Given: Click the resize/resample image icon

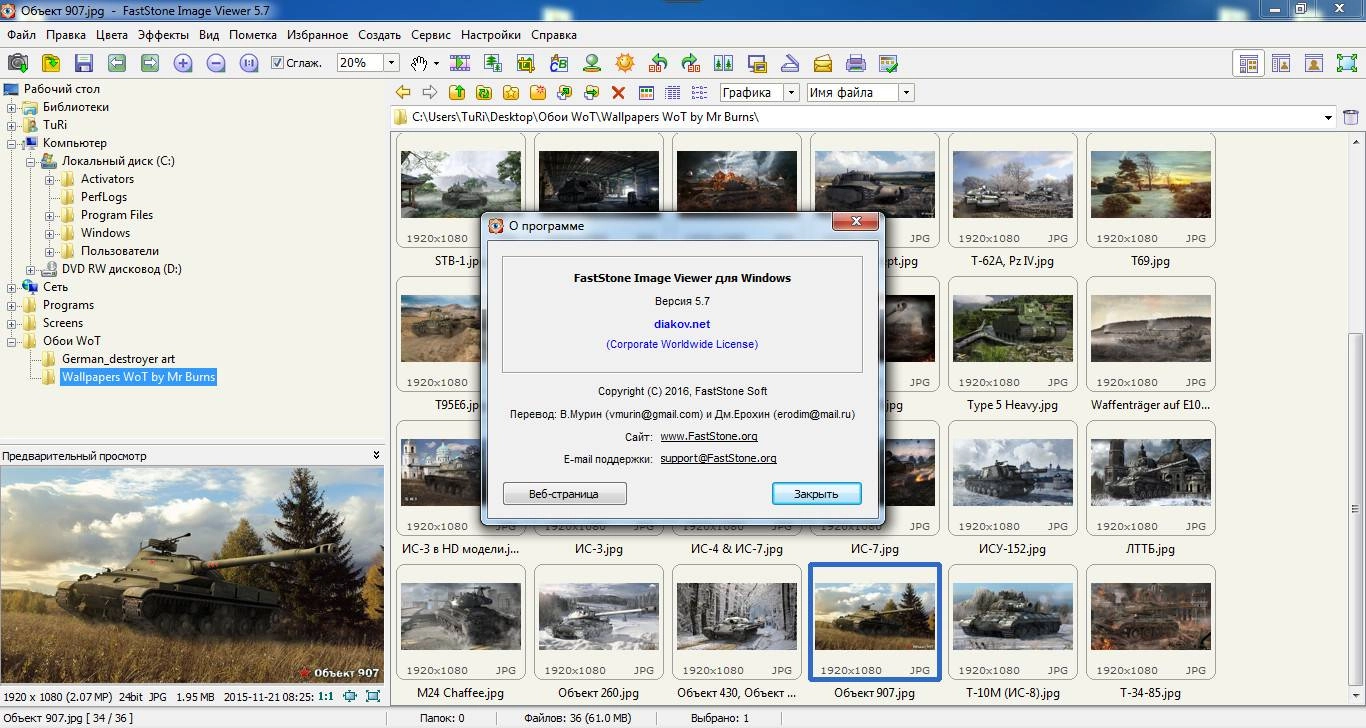Looking at the screenshot, I should (493, 63).
